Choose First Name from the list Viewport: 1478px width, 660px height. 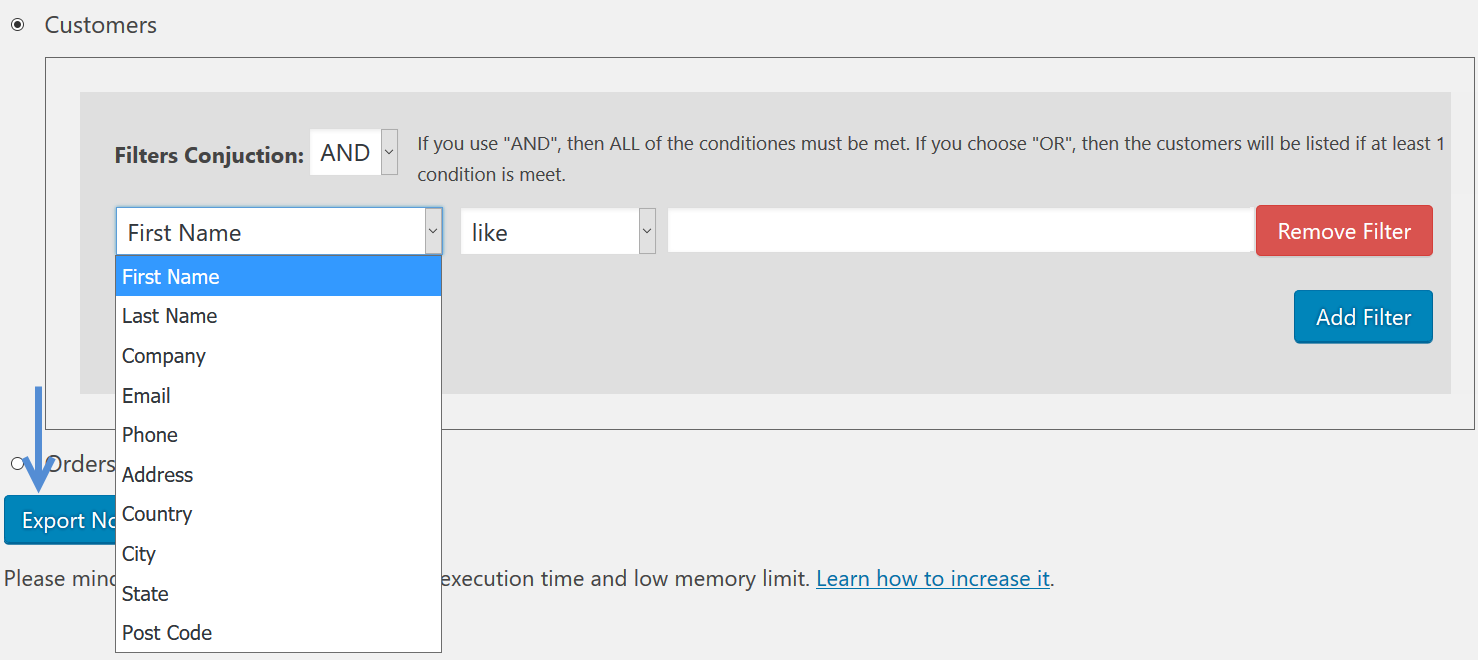[x=279, y=277]
